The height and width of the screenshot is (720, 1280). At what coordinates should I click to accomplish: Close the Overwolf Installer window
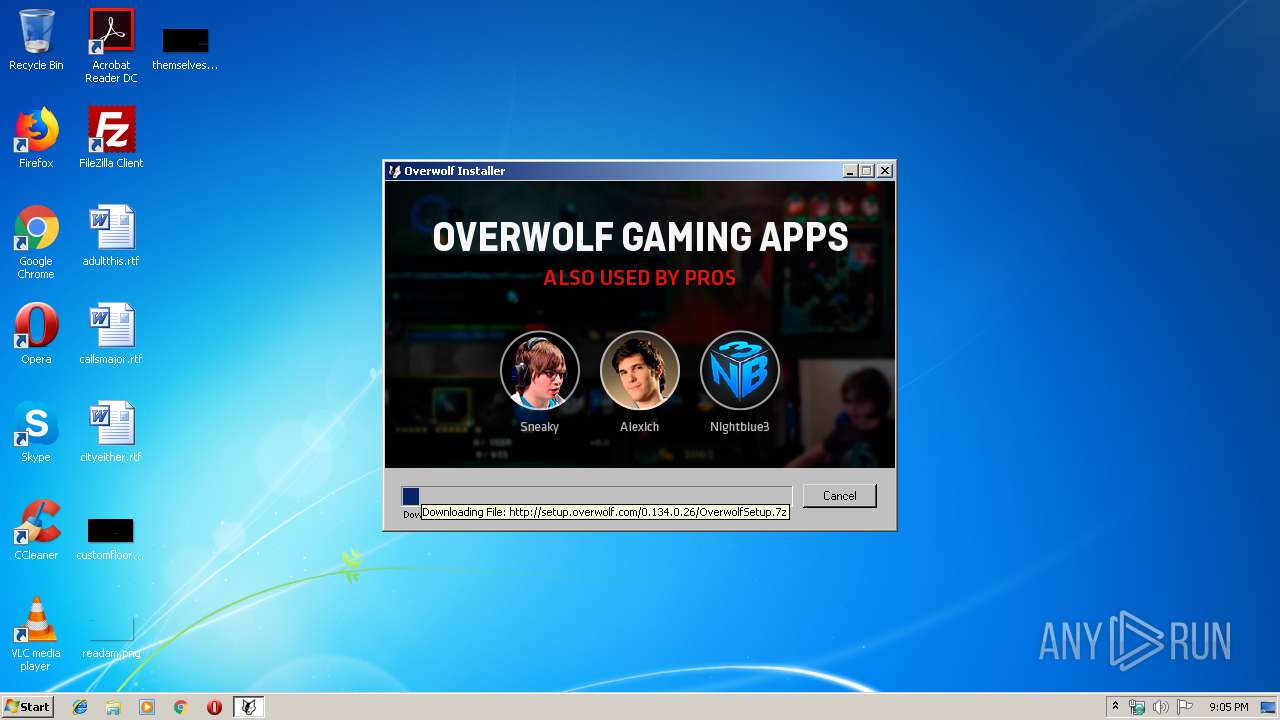885,171
